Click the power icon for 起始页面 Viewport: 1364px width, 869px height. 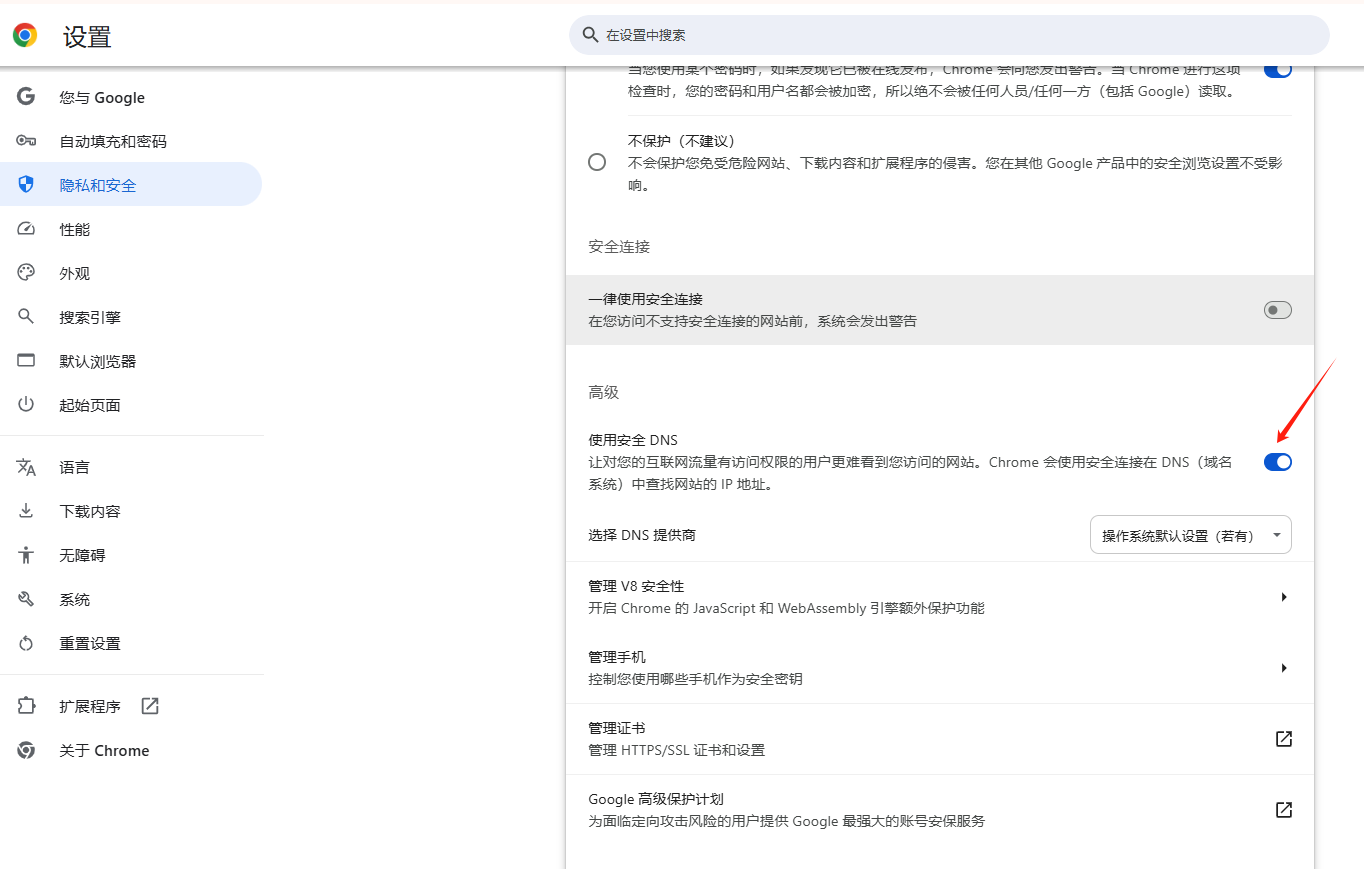(26, 405)
